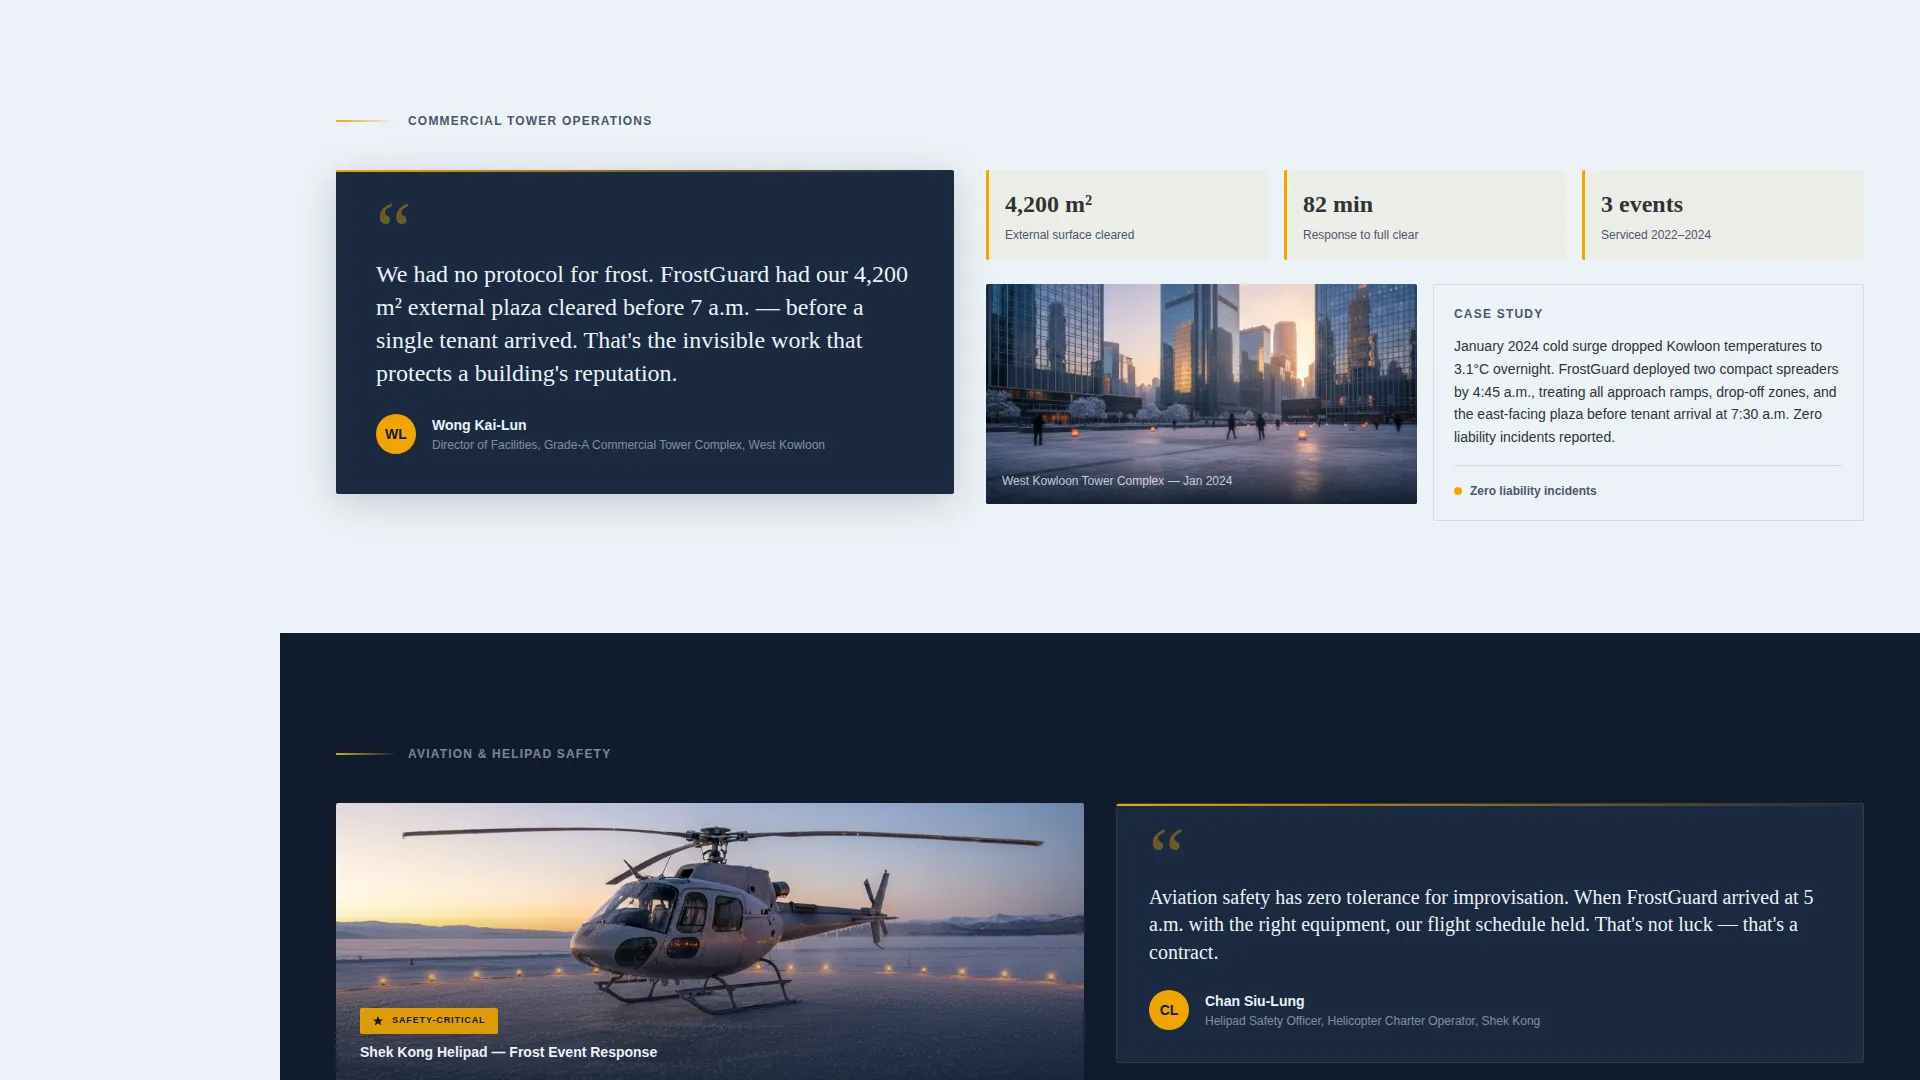Viewport: 1920px width, 1080px height.
Task: Click the Serviced 2022–2024 label
Action: [1655, 235]
